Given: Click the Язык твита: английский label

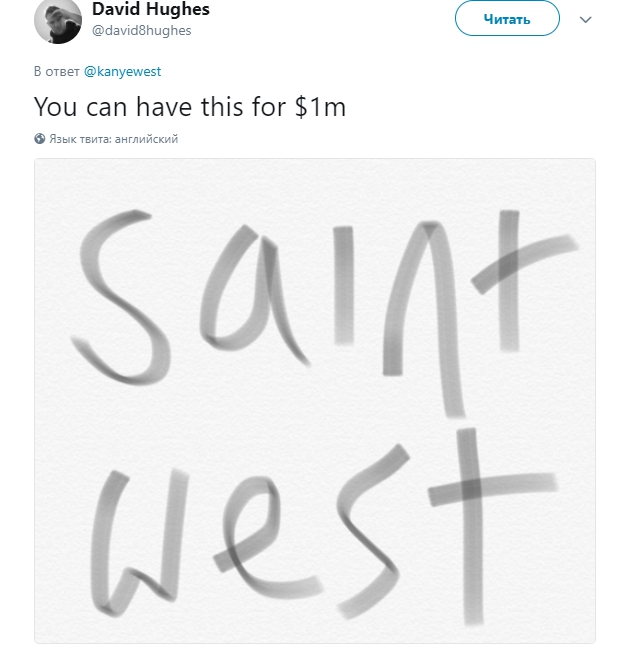Looking at the screenshot, I should coord(113,139).
